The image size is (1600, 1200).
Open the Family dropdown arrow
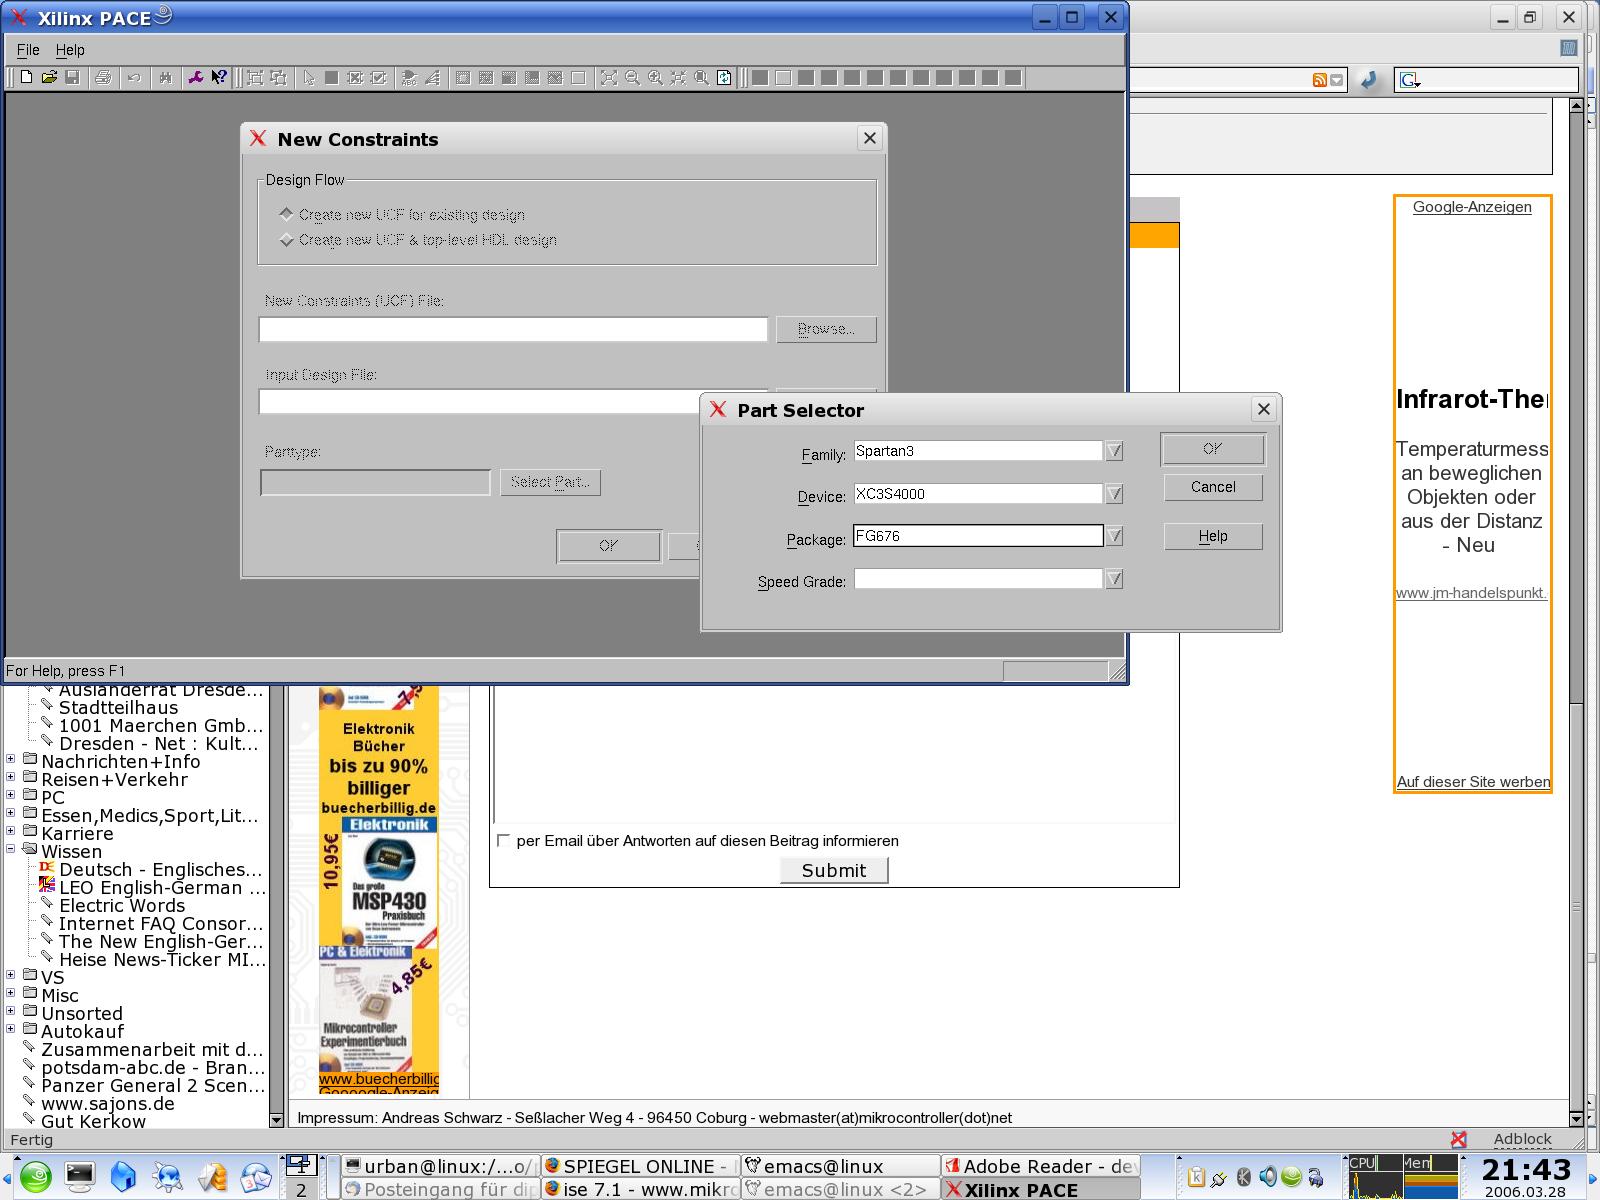point(1114,451)
